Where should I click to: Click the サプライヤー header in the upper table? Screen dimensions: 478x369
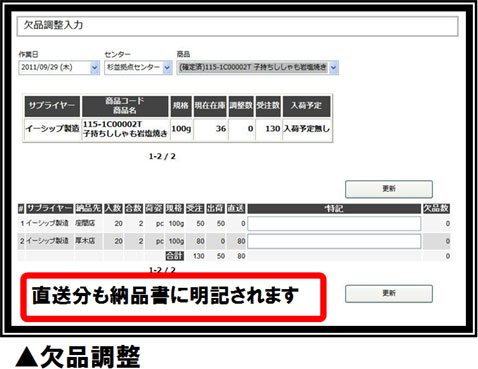(52, 106)
